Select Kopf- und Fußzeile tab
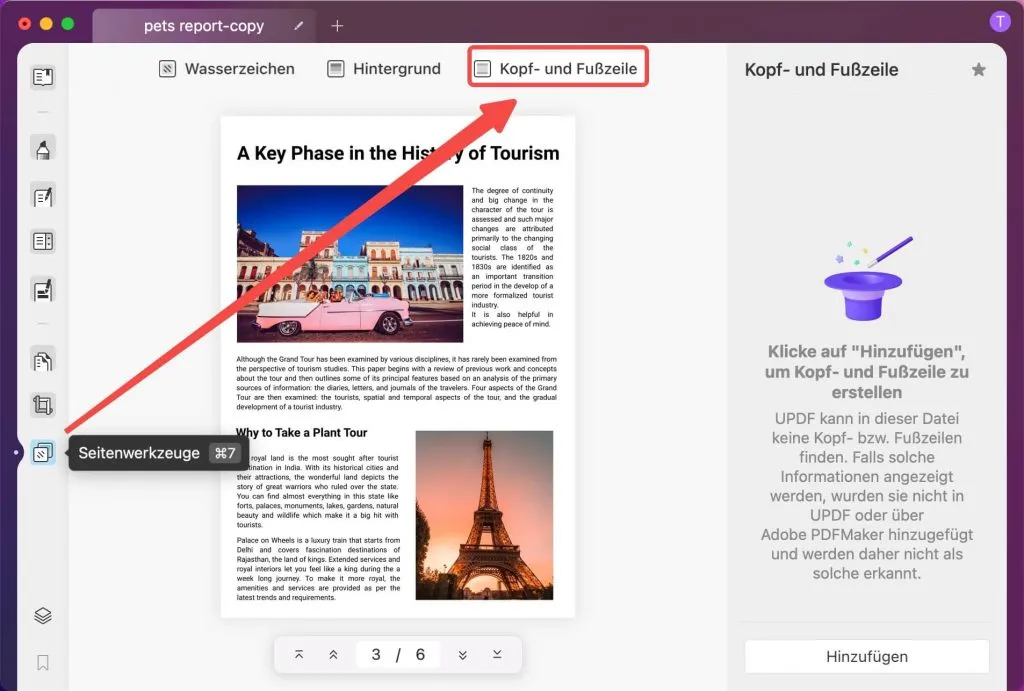The image size is (1024, 691). pos(558,69)
